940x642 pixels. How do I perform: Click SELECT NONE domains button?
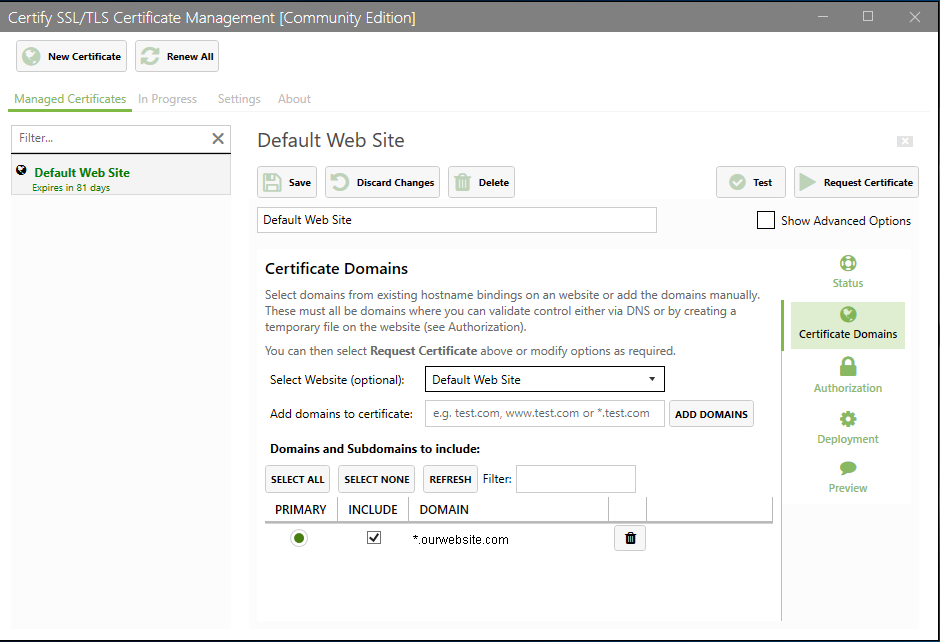click(376, 480)
